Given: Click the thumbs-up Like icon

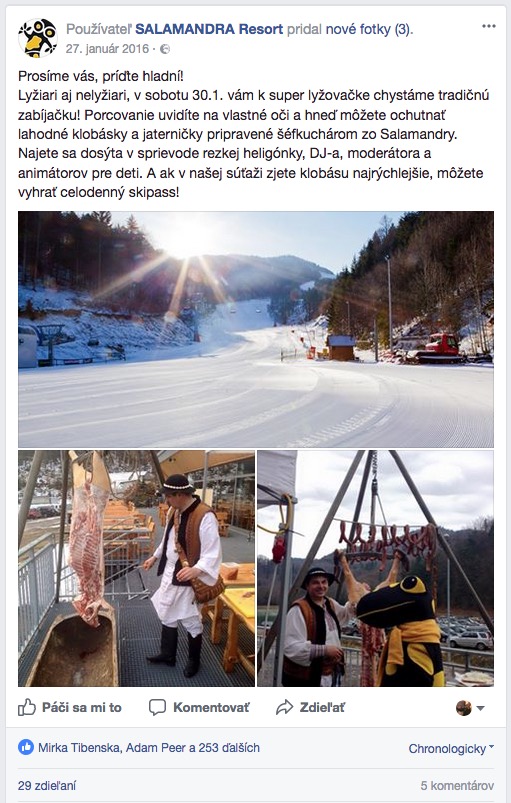Looking at the screenshot, I should pyautogui.click(x=27, y=707).
